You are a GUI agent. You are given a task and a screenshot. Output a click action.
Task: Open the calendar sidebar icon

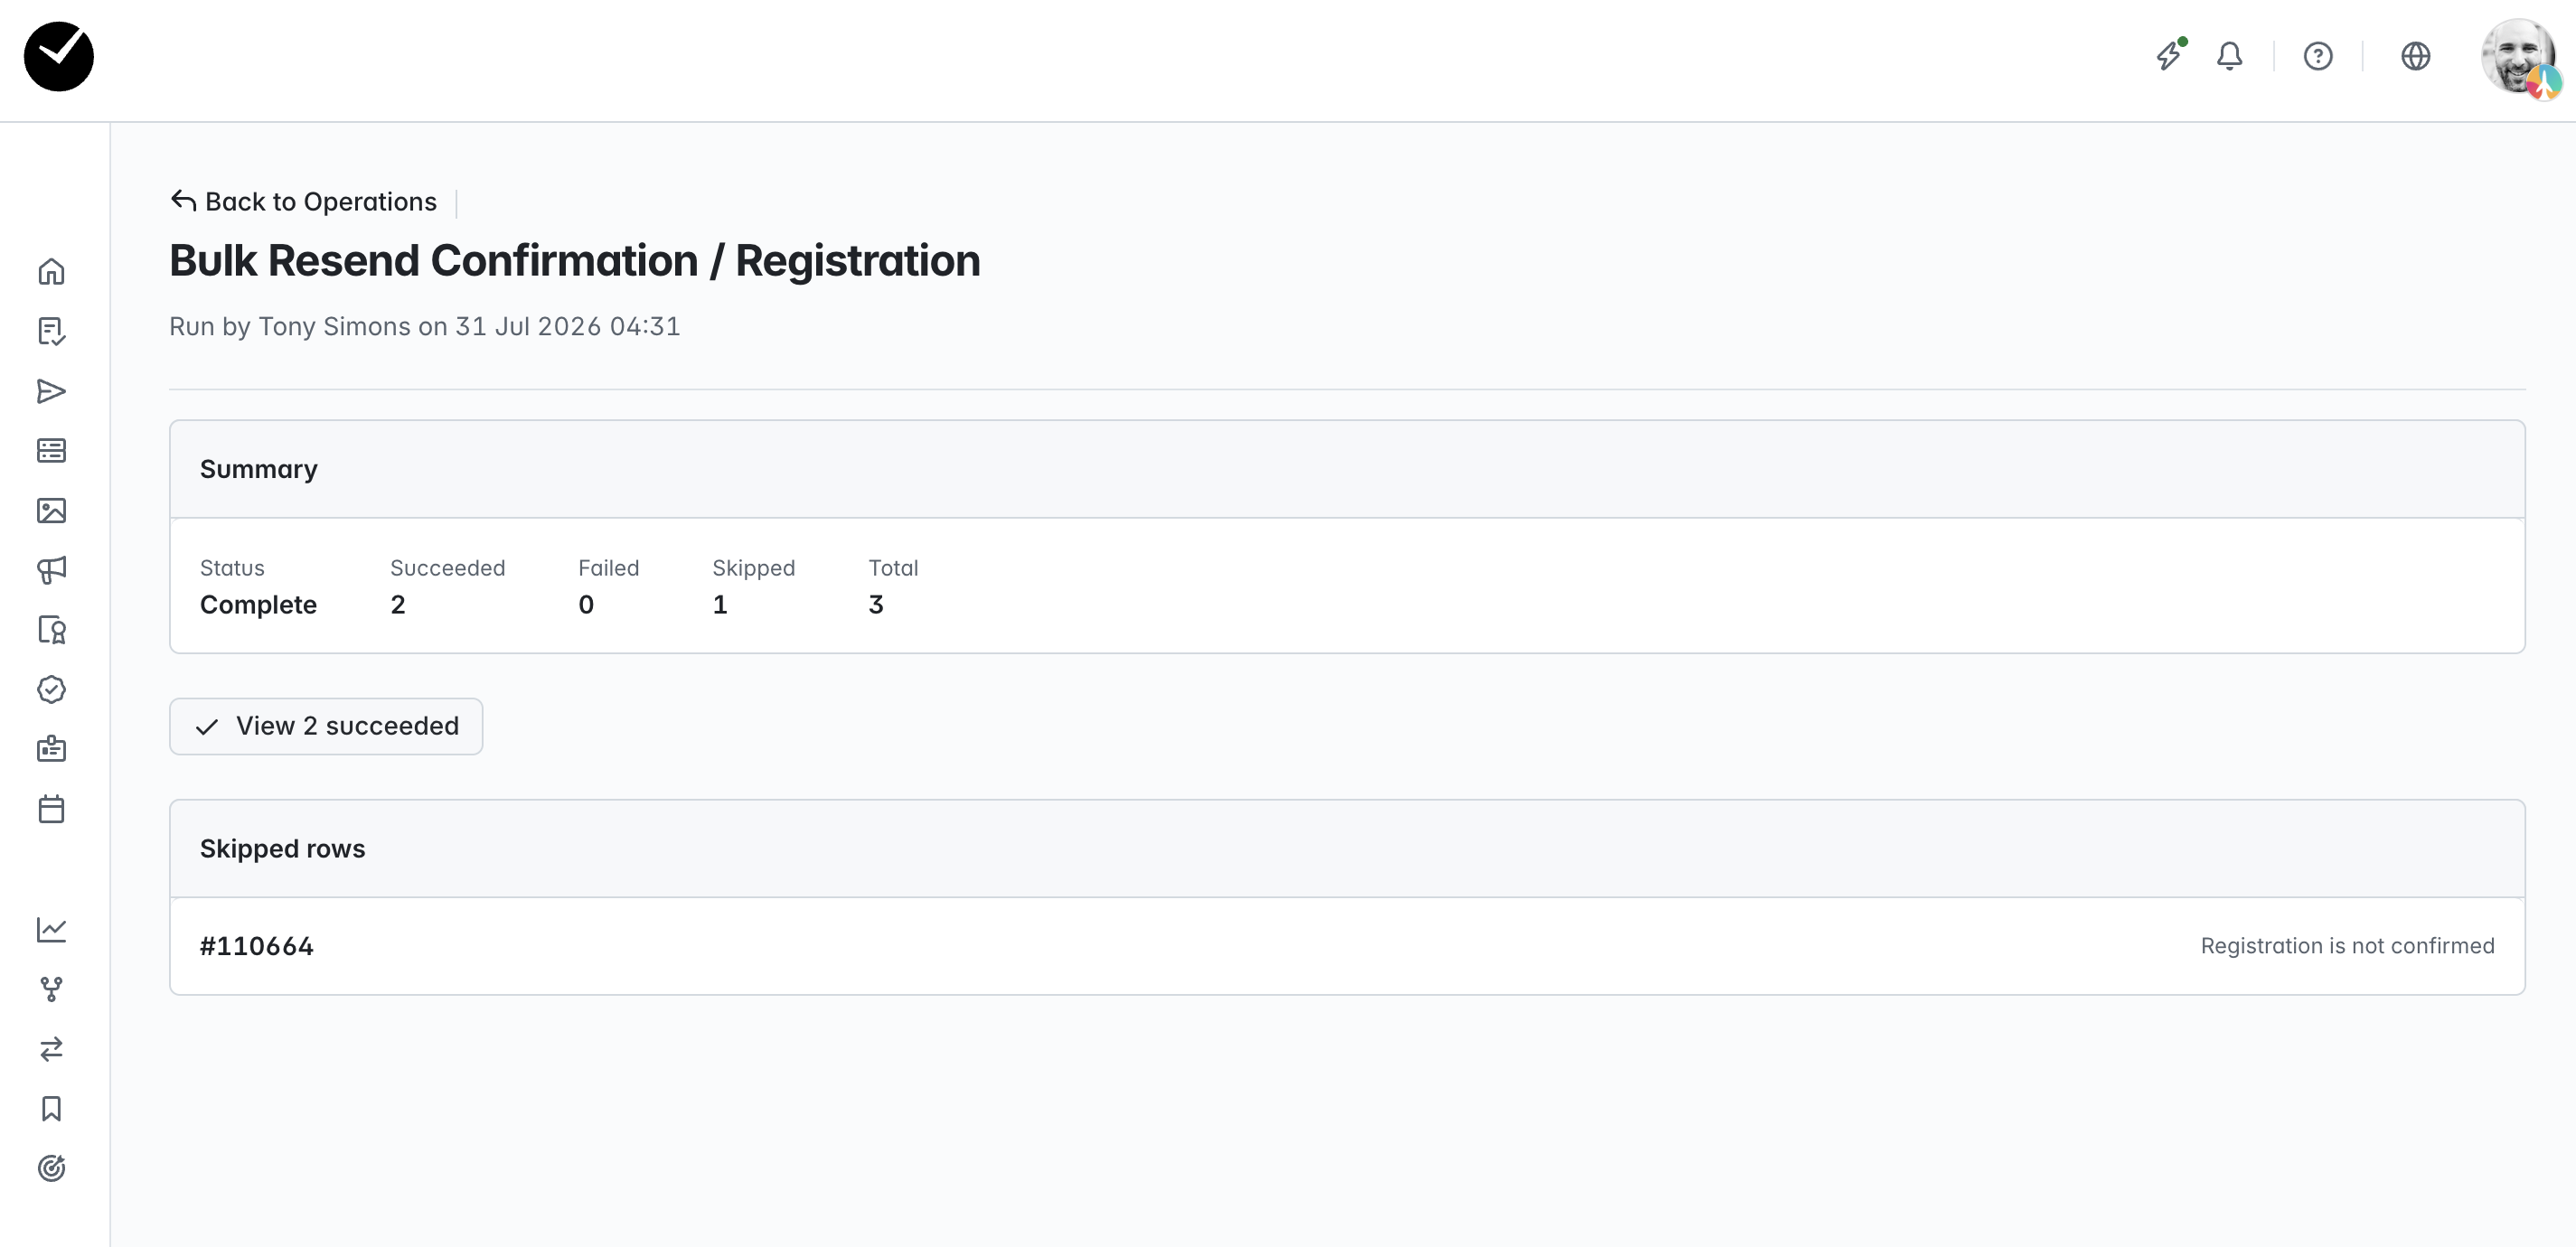[51, 809]
